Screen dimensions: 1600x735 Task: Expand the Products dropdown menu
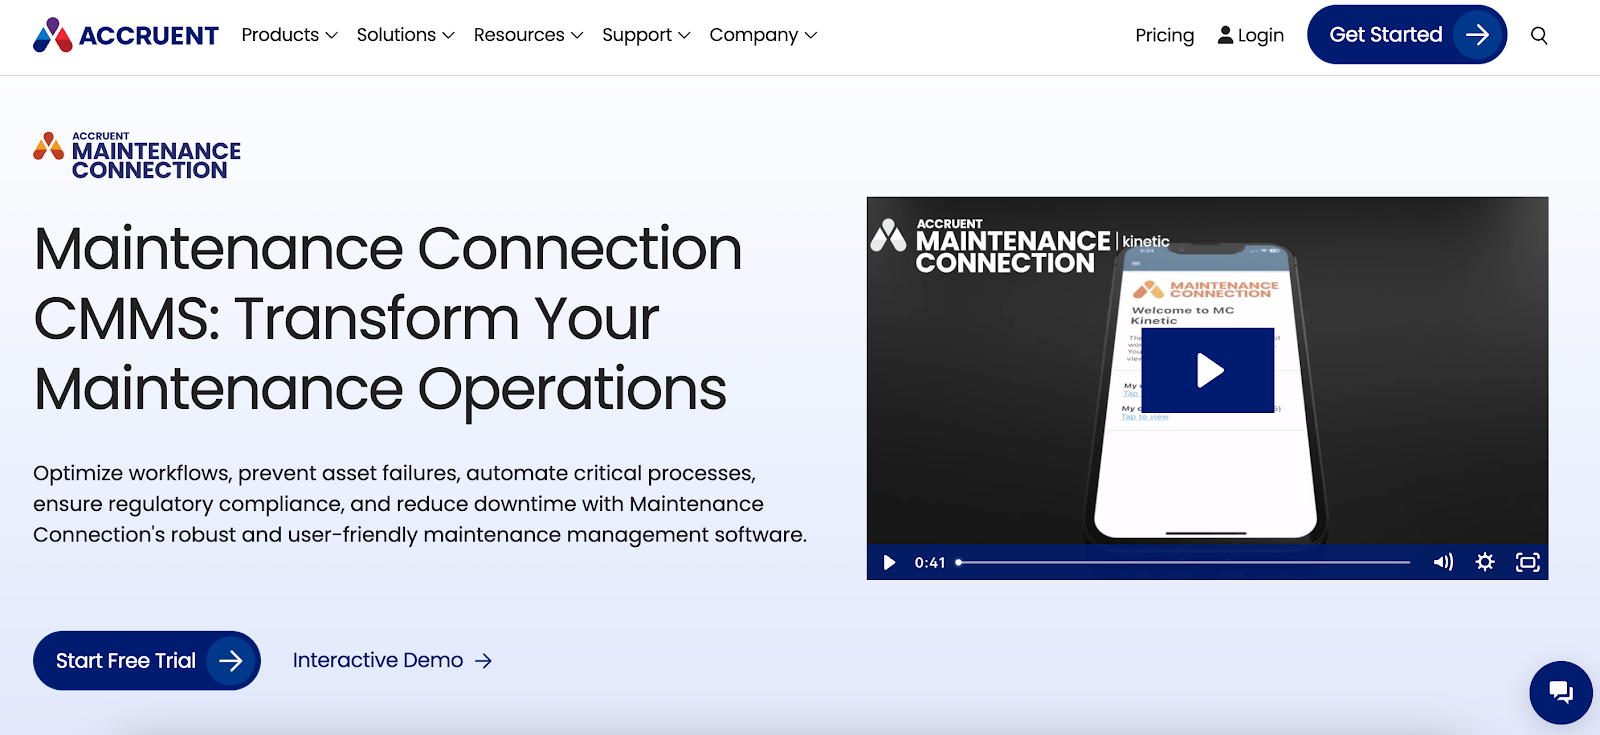click(x=289, y=35)
